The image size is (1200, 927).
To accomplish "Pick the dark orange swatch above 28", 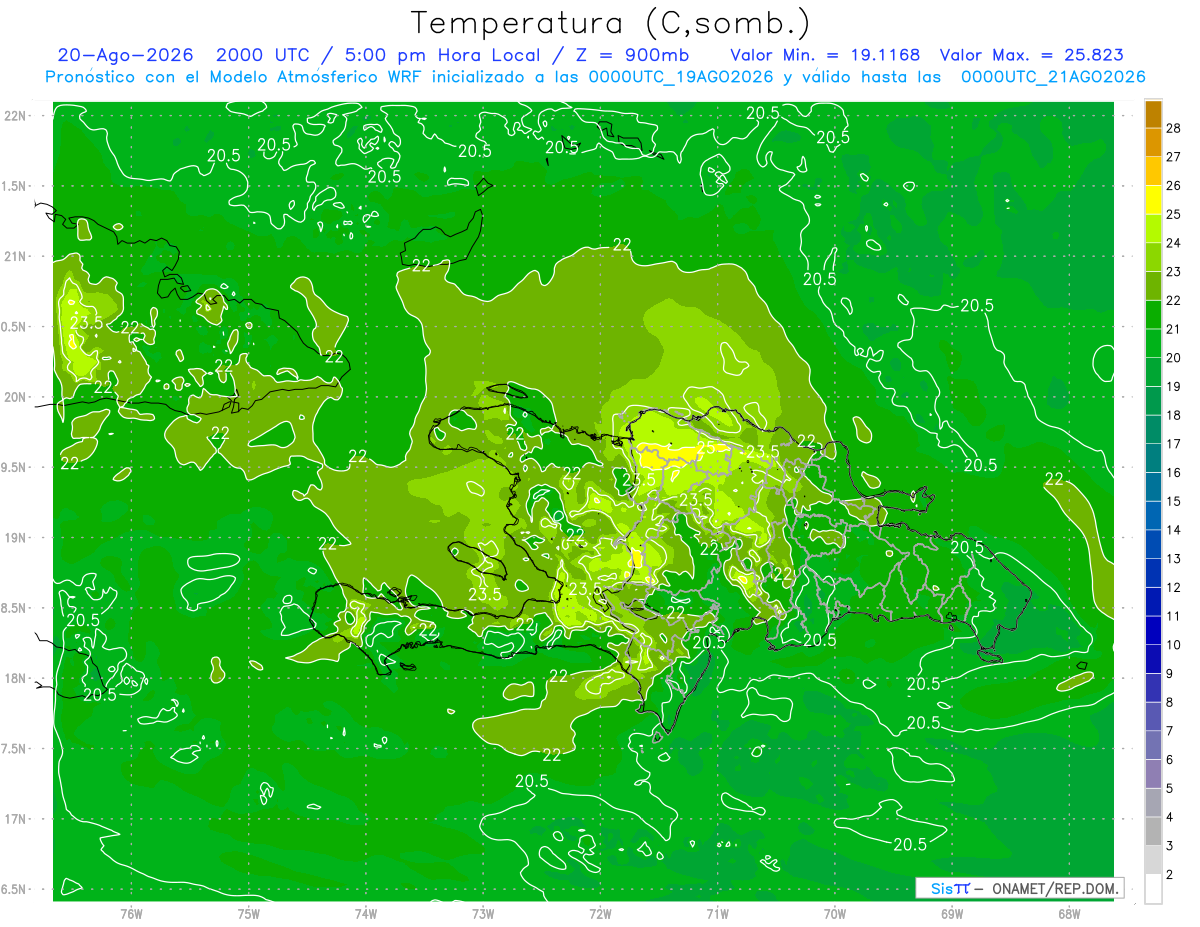I will pyautogui.click(x=1153, y=113).
